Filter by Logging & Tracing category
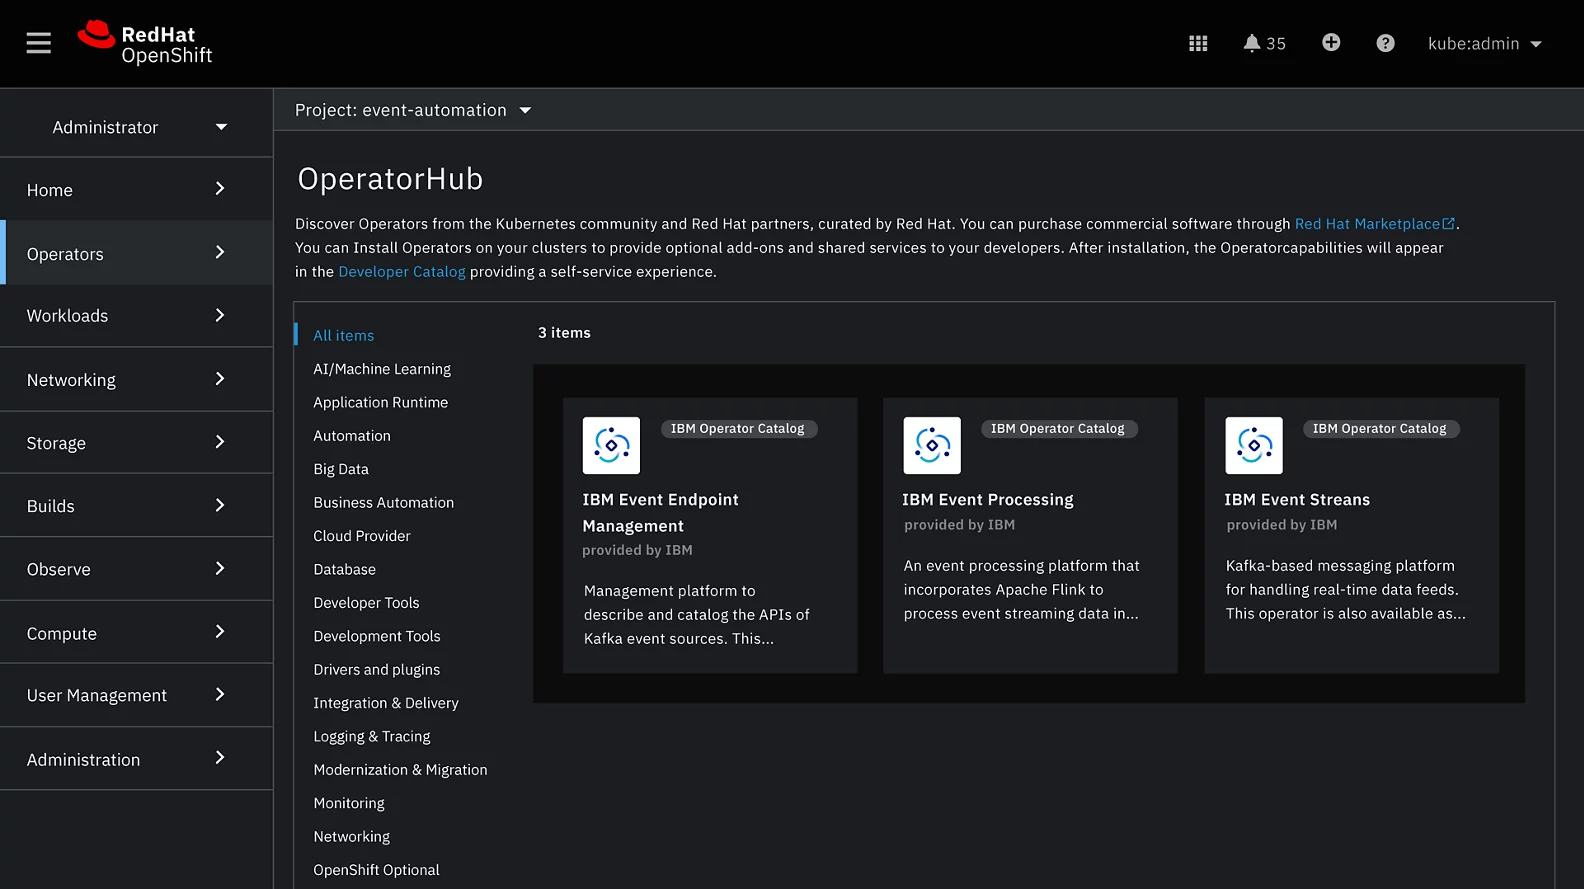1584x889 pixels. point(372,736)
